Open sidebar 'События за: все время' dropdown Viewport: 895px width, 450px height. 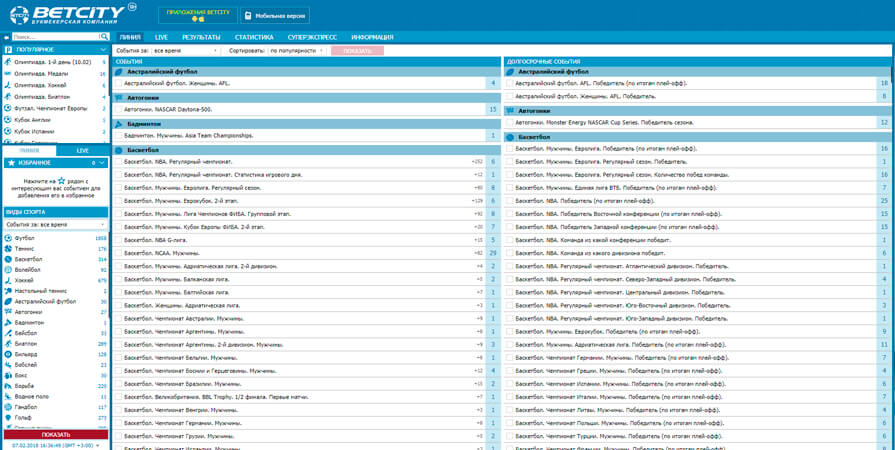click(55, 225)
